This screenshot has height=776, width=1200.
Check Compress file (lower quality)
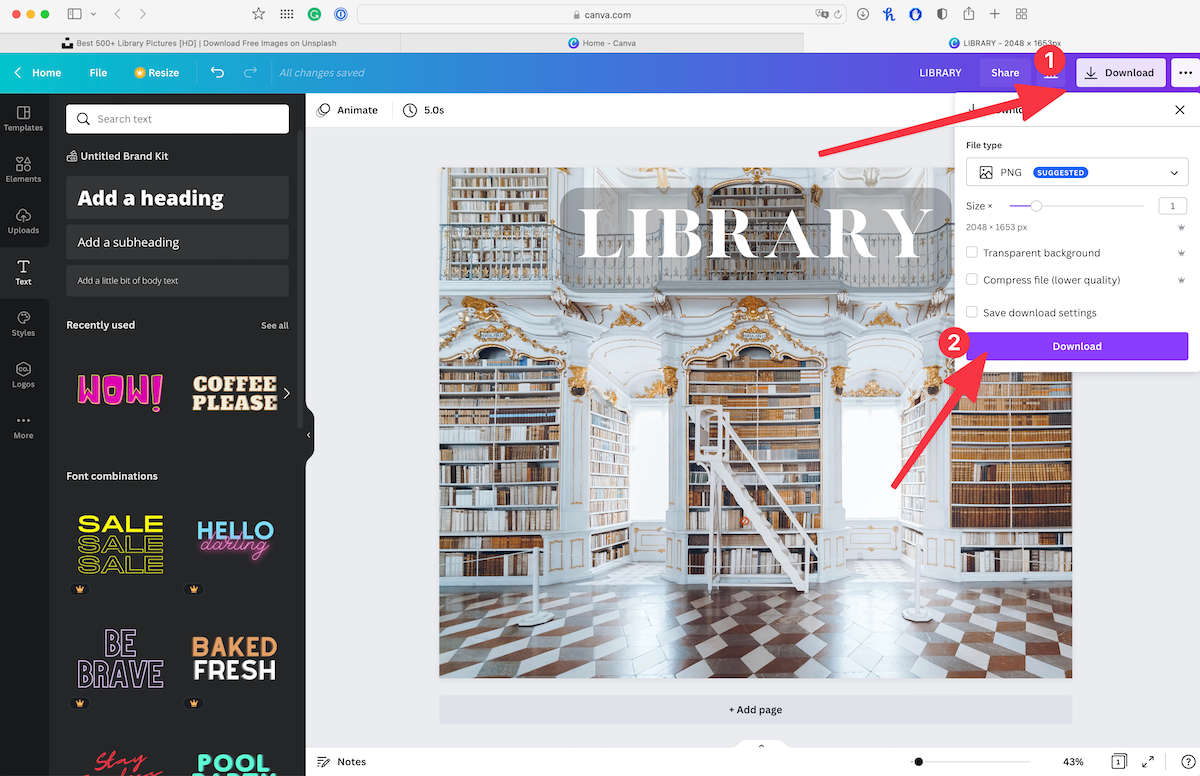(972, 280)
